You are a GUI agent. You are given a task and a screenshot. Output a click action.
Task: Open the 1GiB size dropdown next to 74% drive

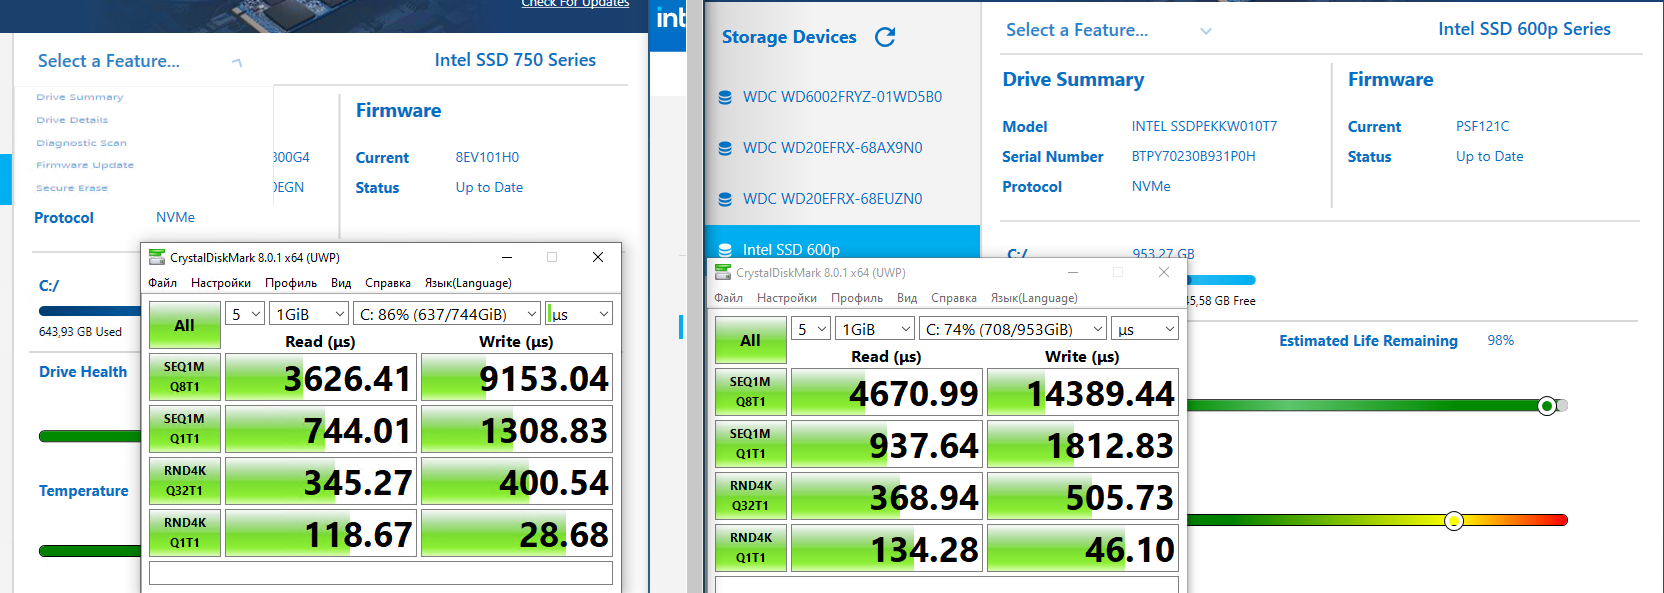click(x=875, y=329)
